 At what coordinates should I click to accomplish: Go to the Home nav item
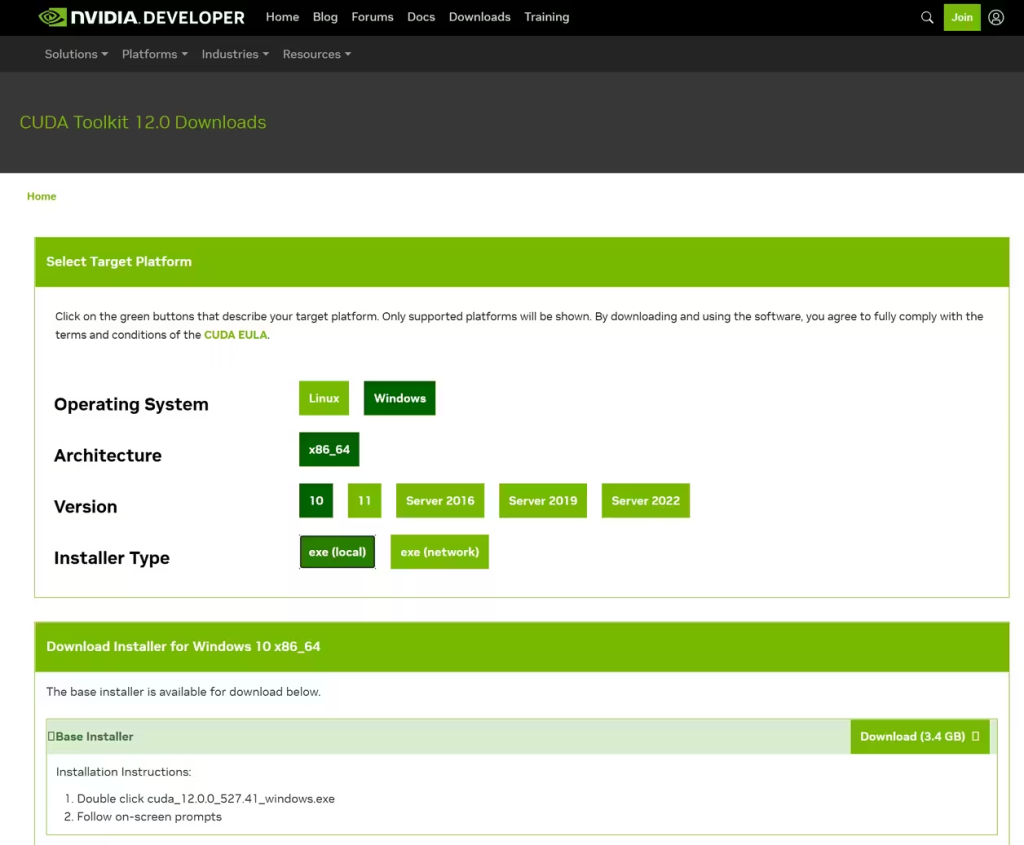click(282, 17)
